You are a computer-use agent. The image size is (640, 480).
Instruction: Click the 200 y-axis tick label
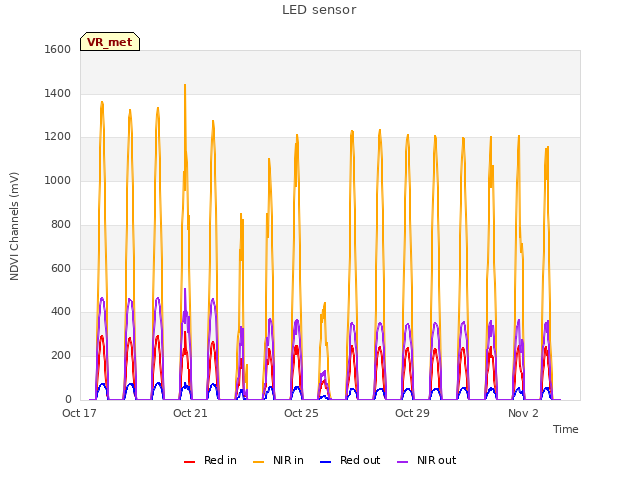61,356
